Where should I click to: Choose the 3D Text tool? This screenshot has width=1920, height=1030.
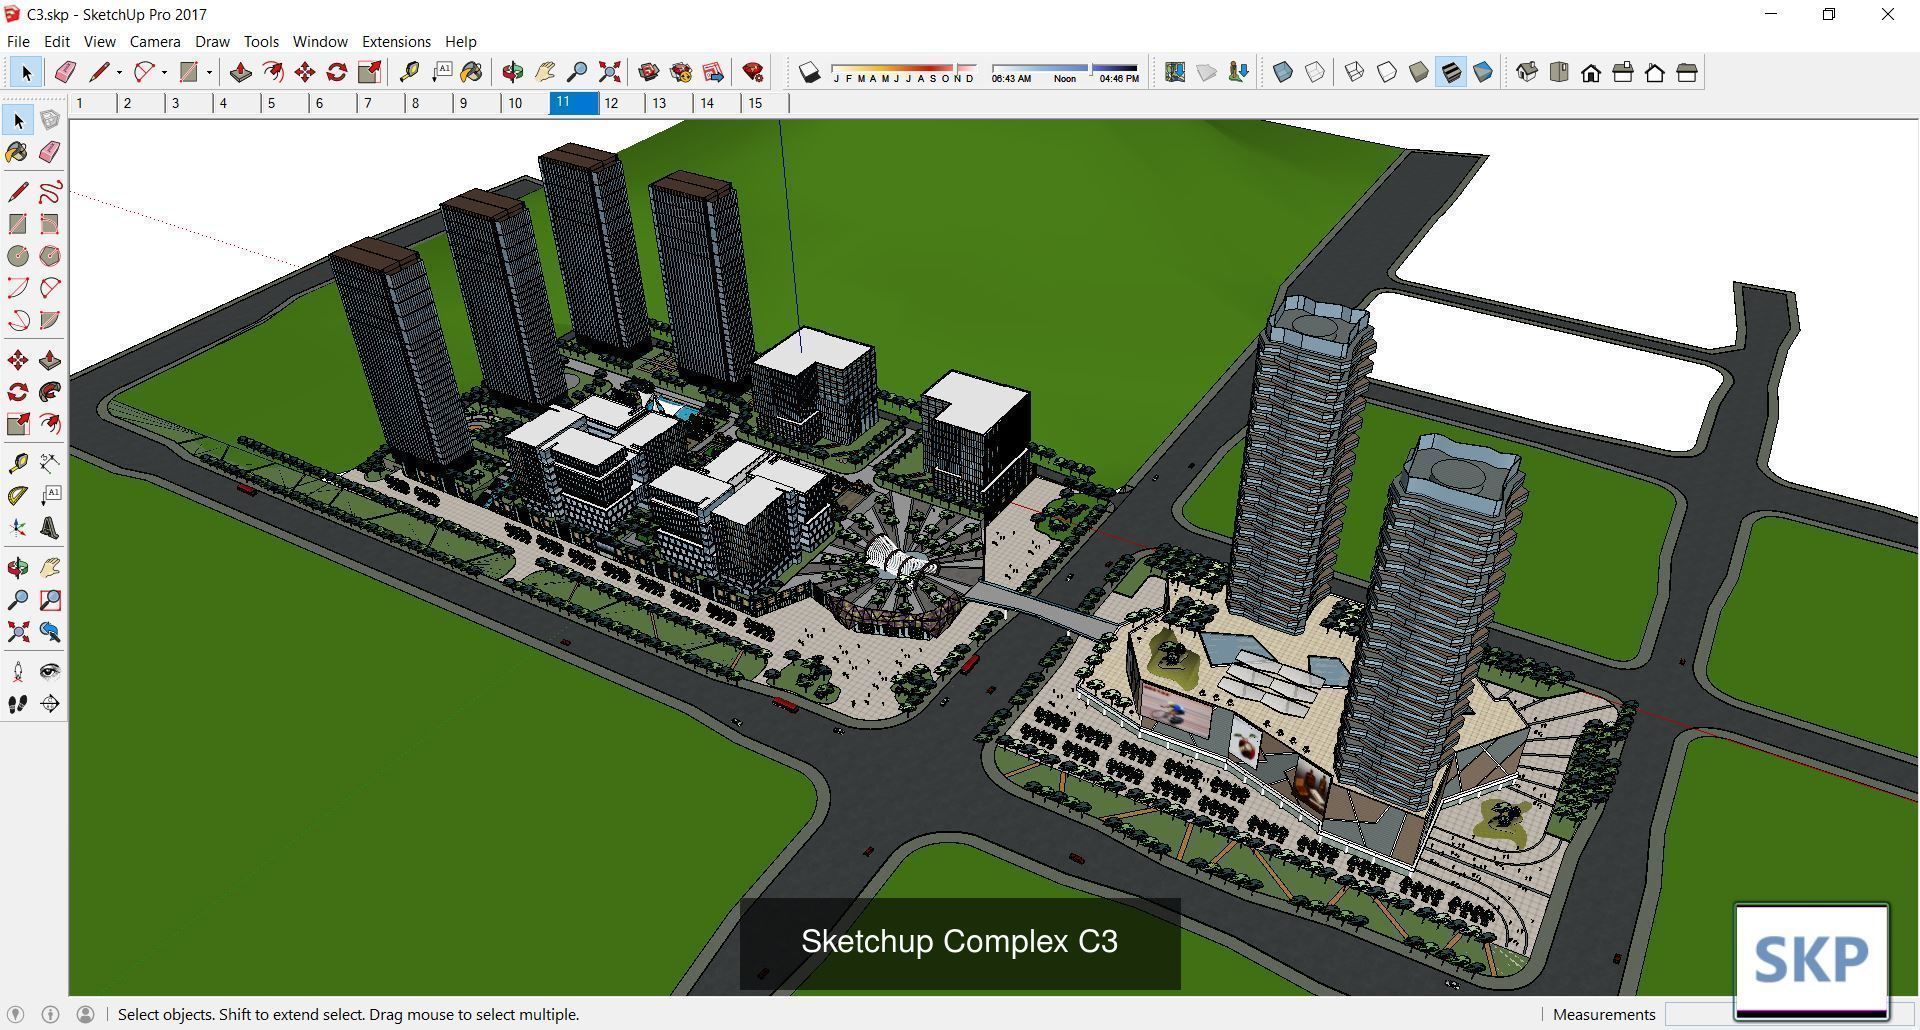(50, 528)
